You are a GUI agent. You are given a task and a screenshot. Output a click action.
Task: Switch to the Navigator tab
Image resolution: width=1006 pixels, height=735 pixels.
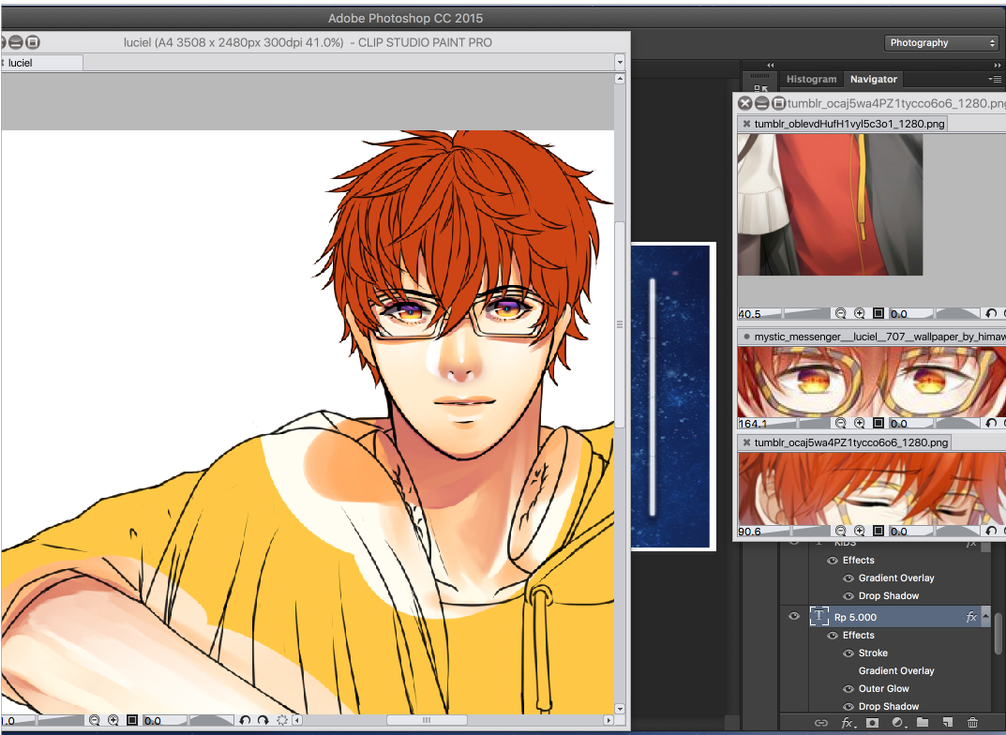click(873, 79)
